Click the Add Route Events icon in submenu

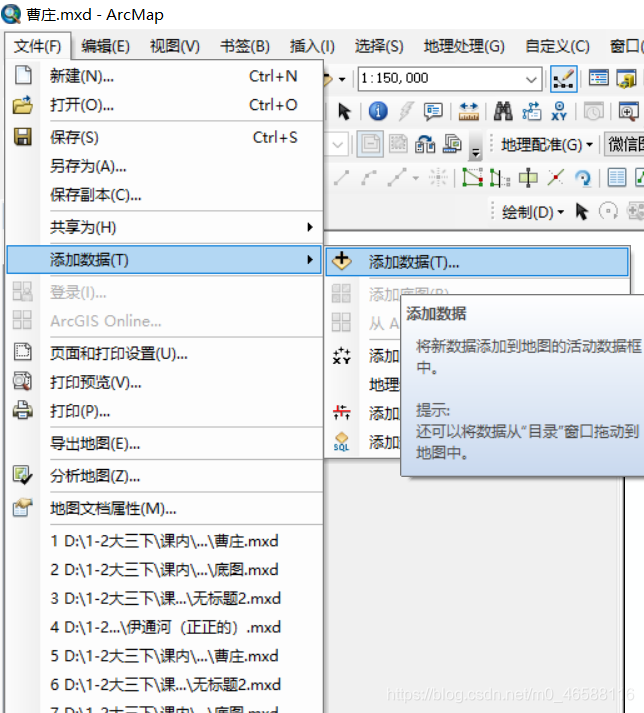point(341,412)
